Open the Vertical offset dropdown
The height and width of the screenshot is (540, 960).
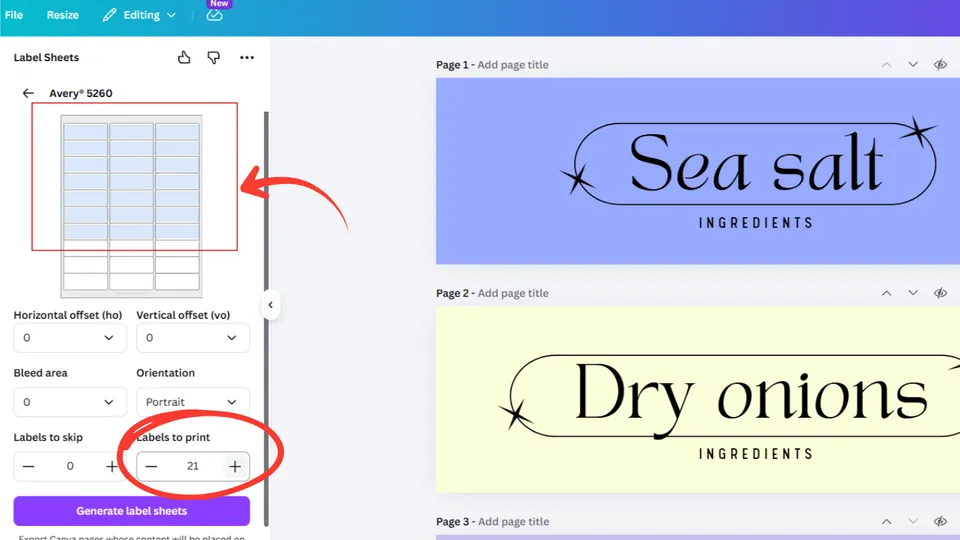point(193,338)
